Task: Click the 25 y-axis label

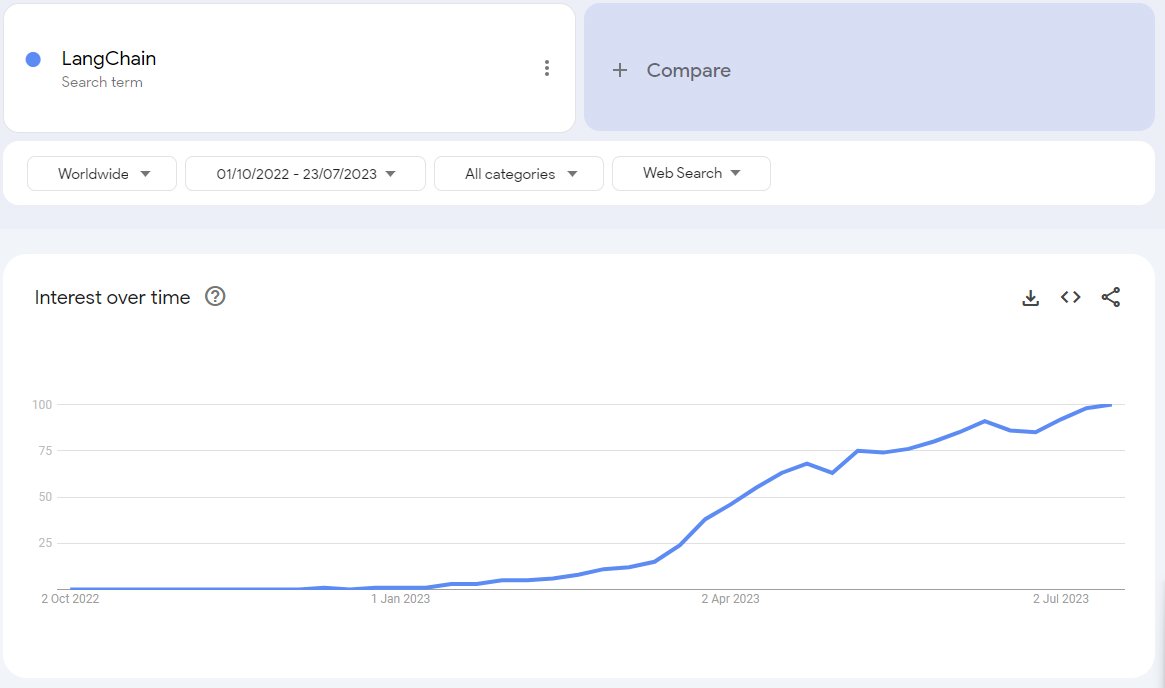Action: pyautogui.click(x=45, y=543)
